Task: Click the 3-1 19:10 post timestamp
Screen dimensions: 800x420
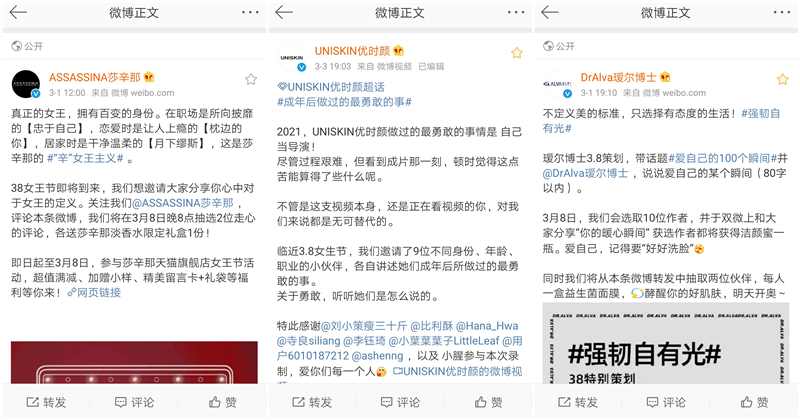Action: tap(599, 93)
